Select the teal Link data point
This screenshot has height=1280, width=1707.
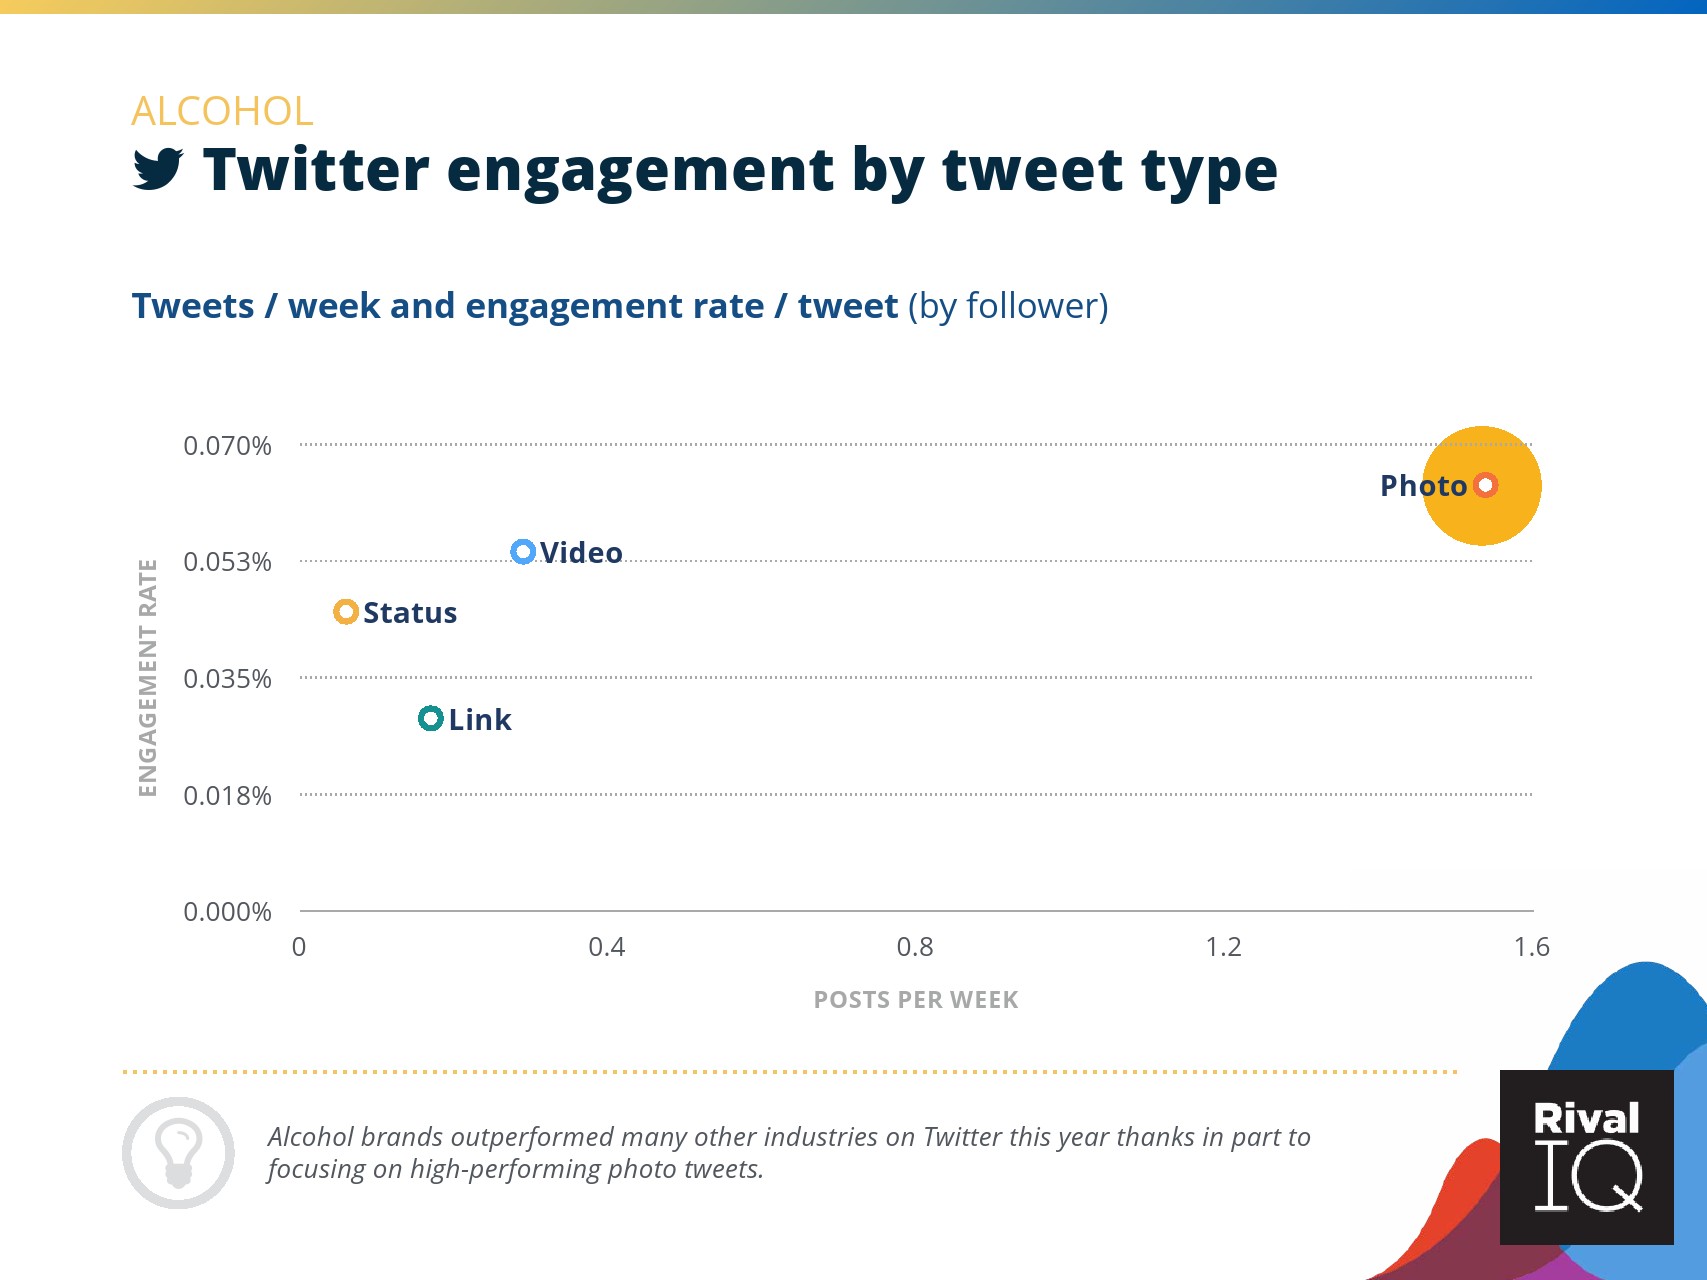pyautogui.click(x=430, y=718)
